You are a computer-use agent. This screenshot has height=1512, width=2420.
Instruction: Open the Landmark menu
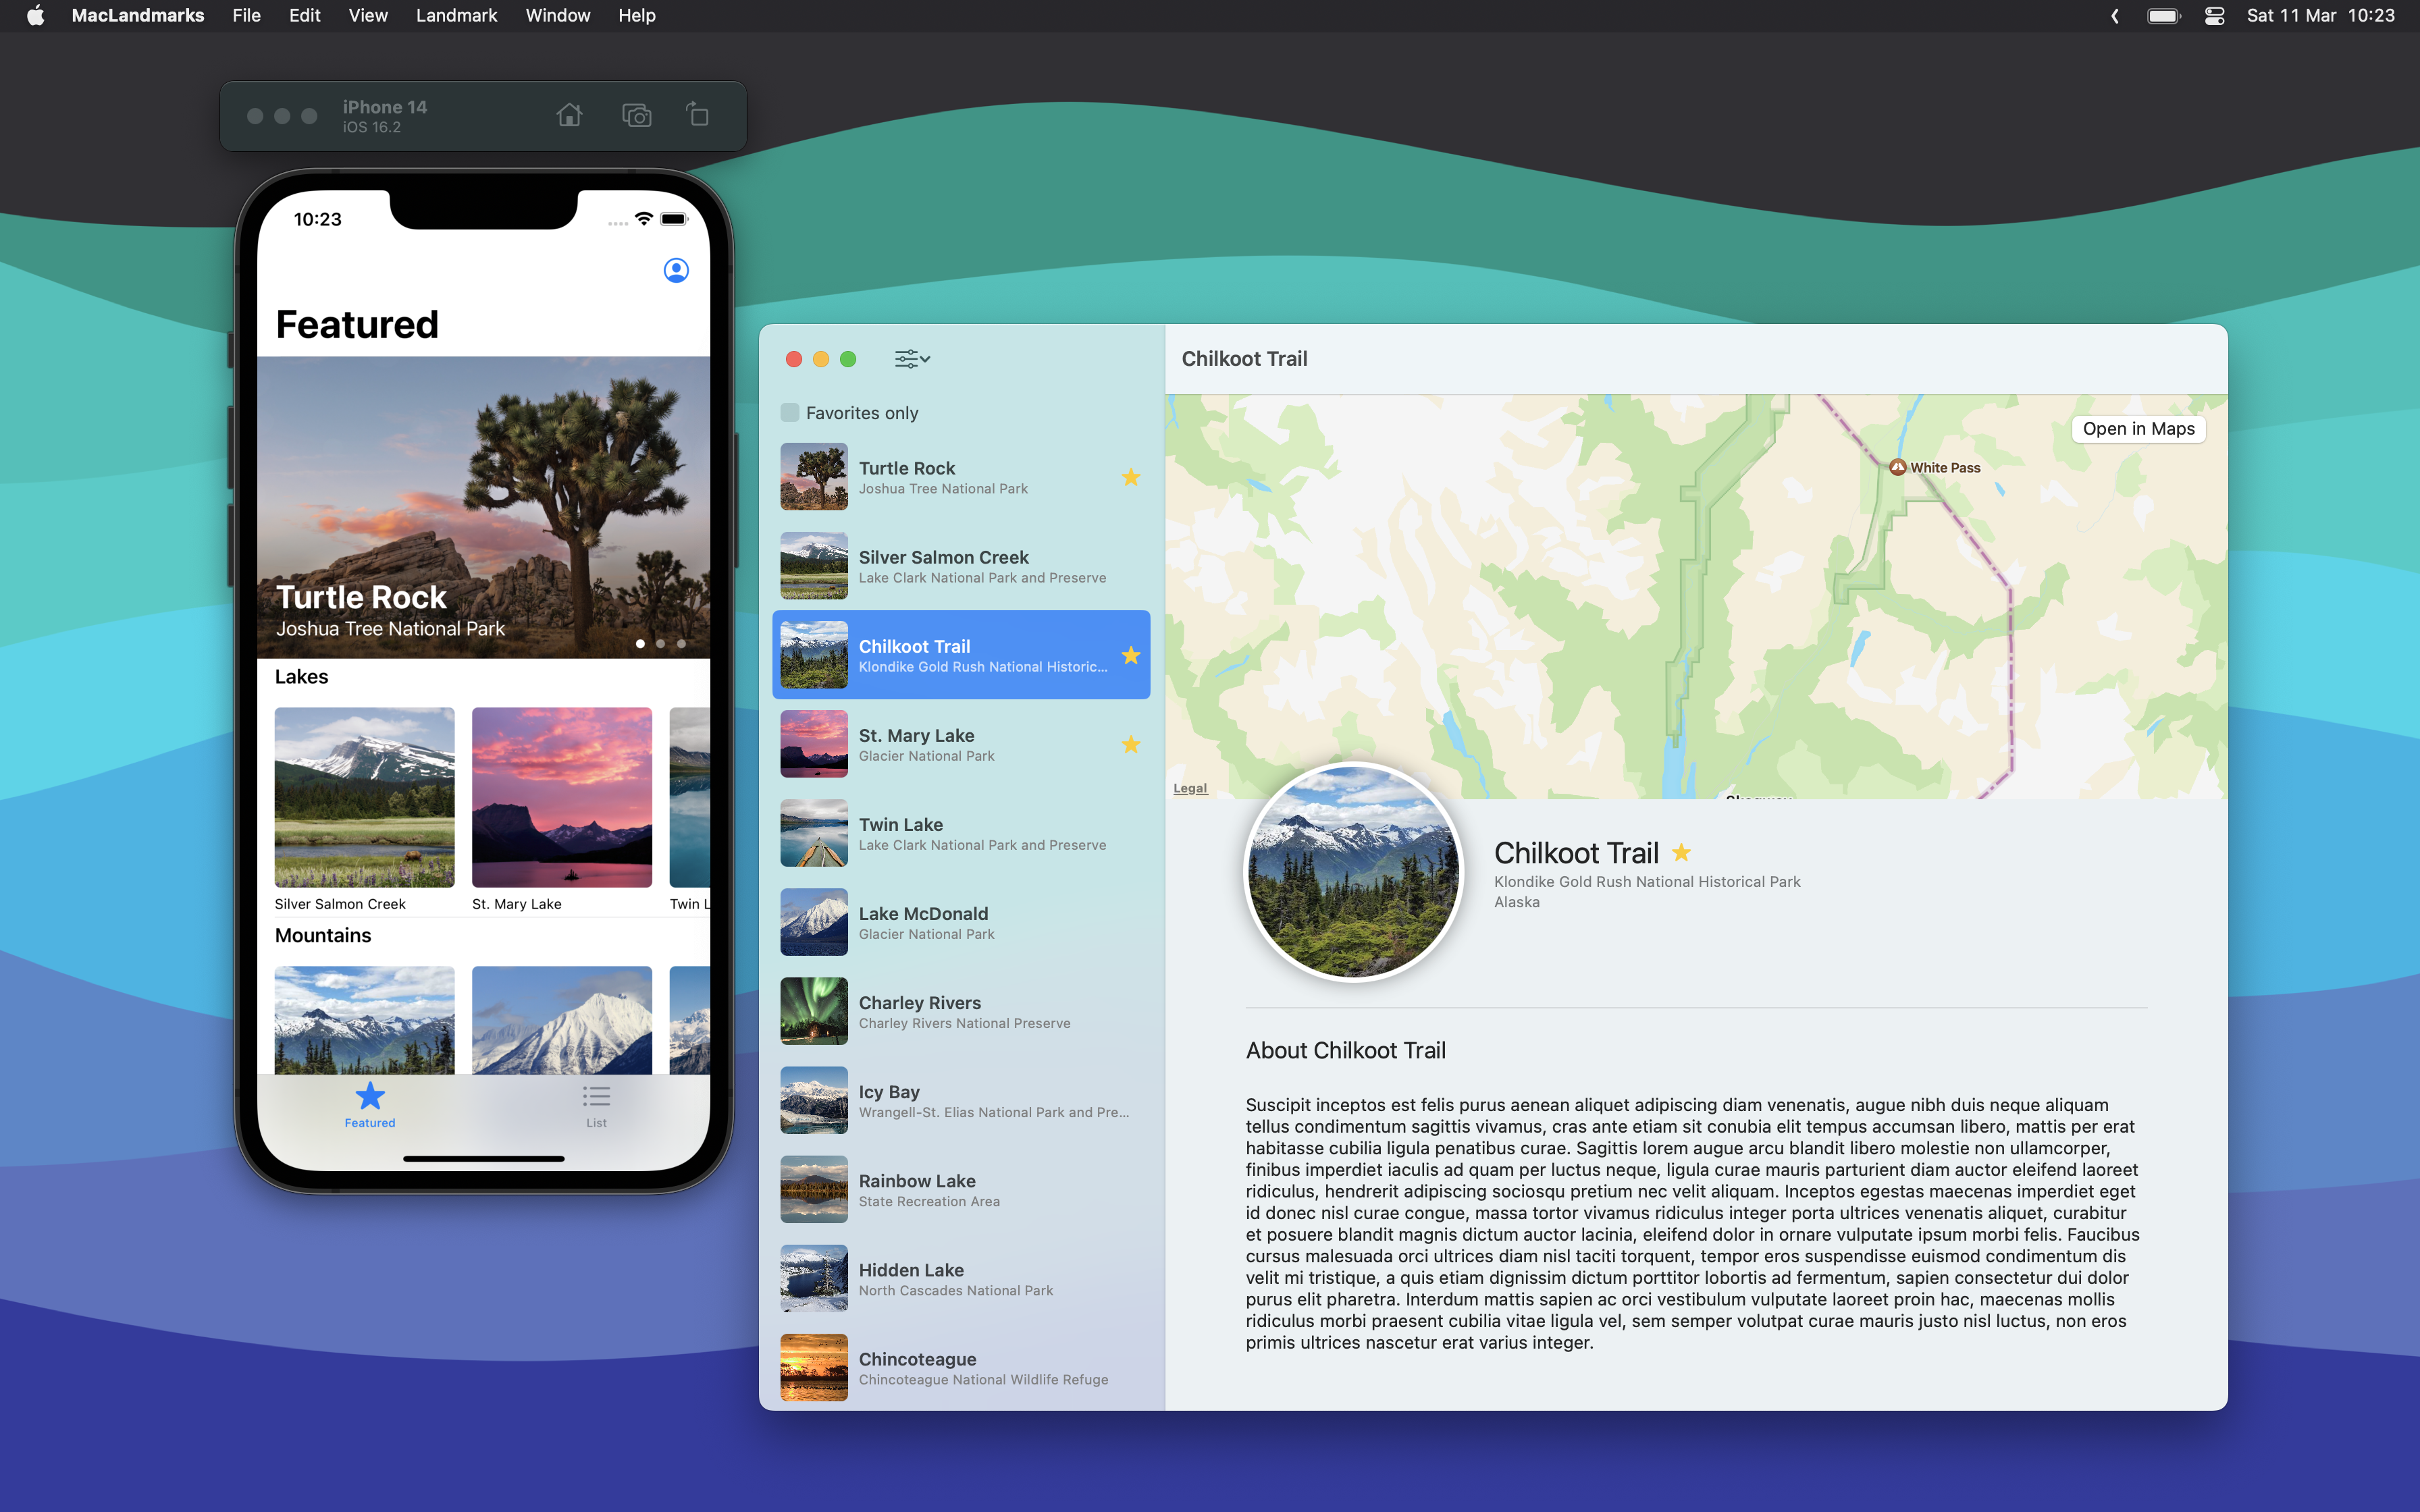pos(456,16)
